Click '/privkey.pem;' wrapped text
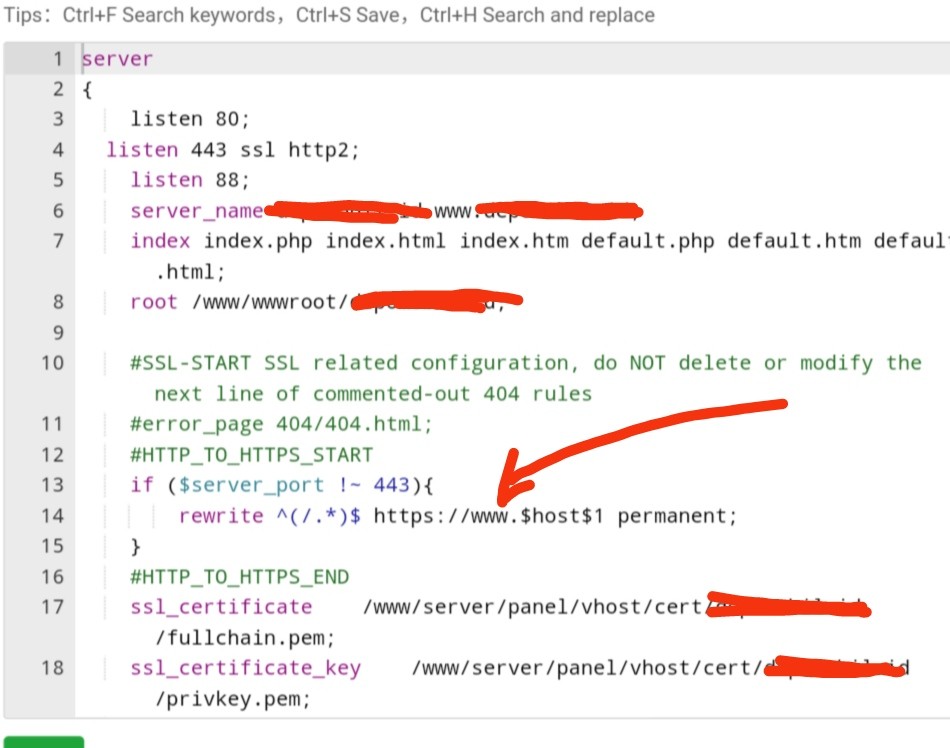 click(x=233, y=699)
